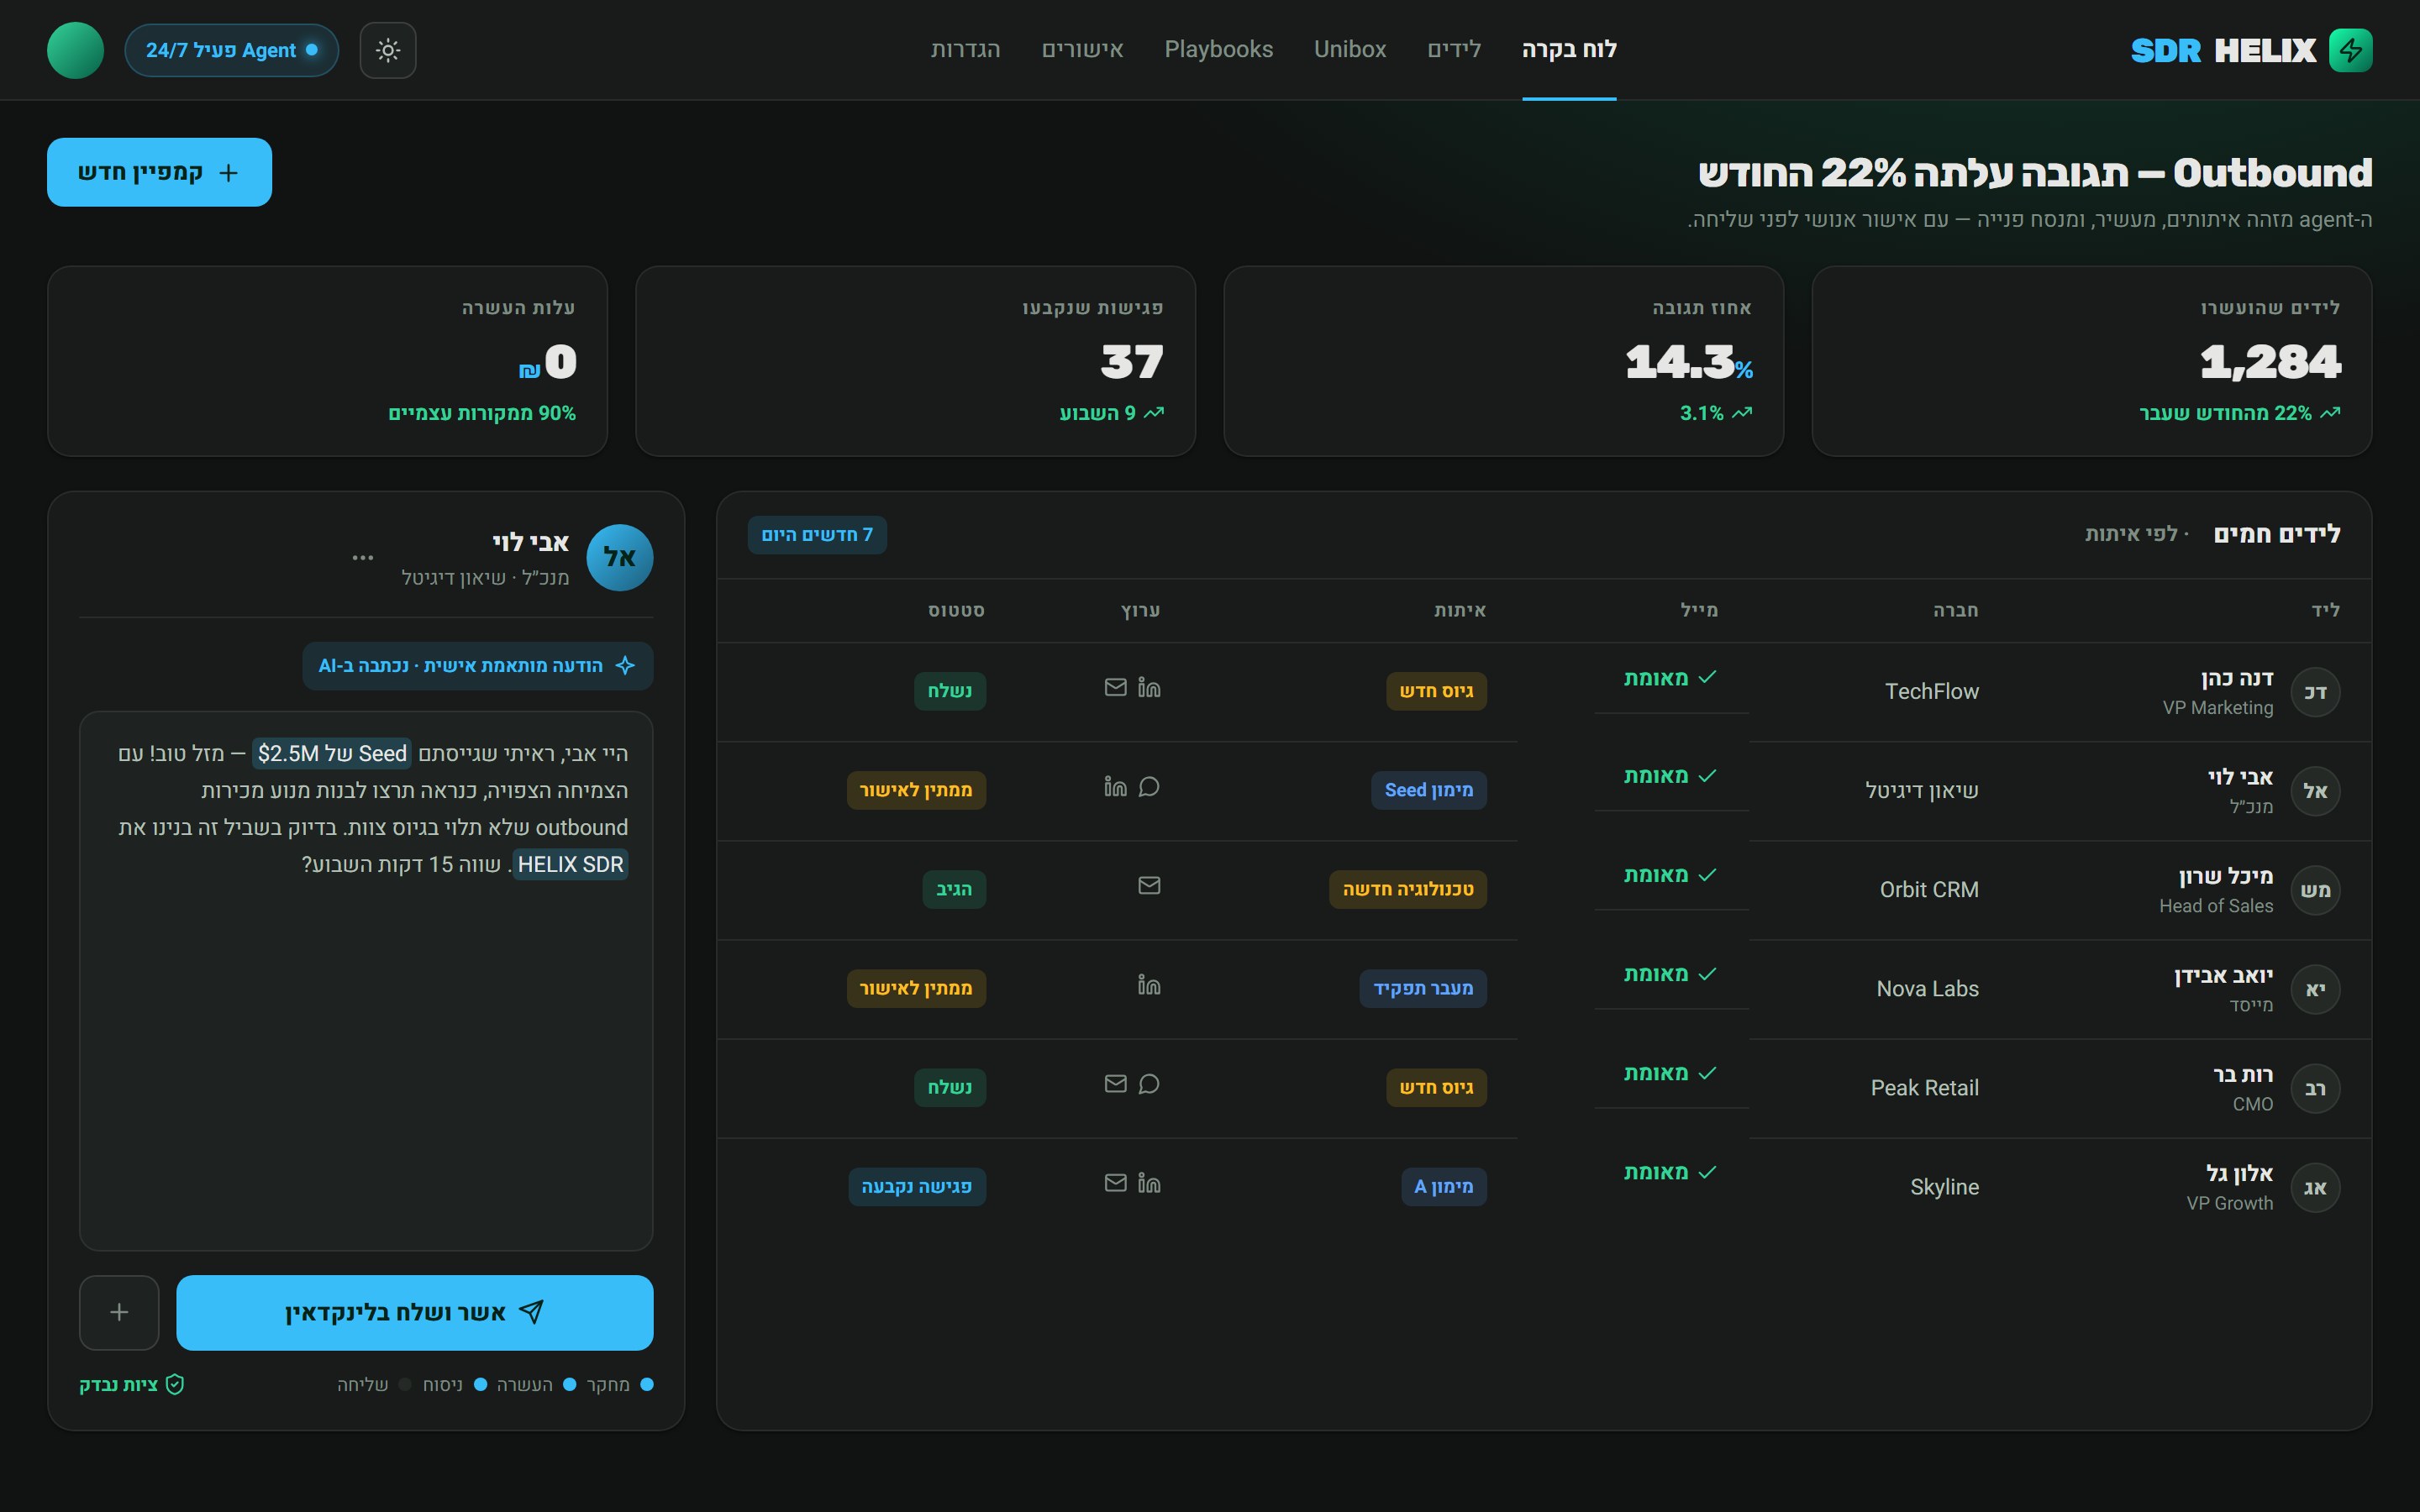The height and width of the screenshot is (1512, 2420).
Task: Select ממתין לאישור status in אבי לוי row
Action: click(916, 790)
